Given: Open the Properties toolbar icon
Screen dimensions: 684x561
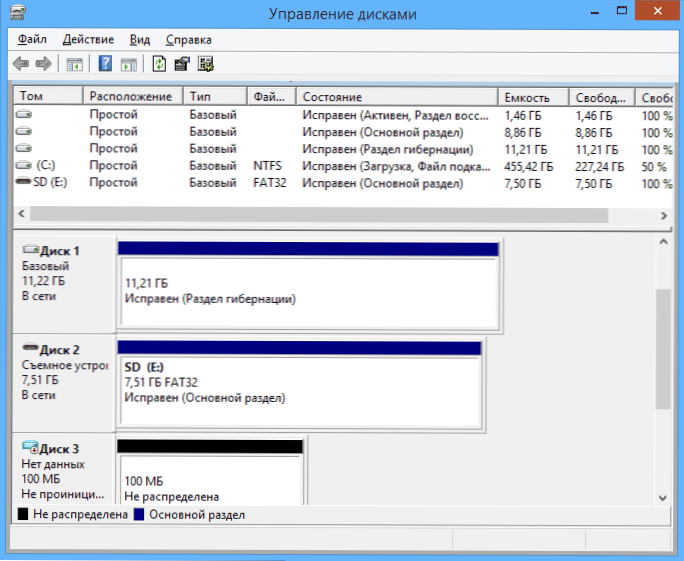Looking at the screenshot, I should [x=182, y=64].
